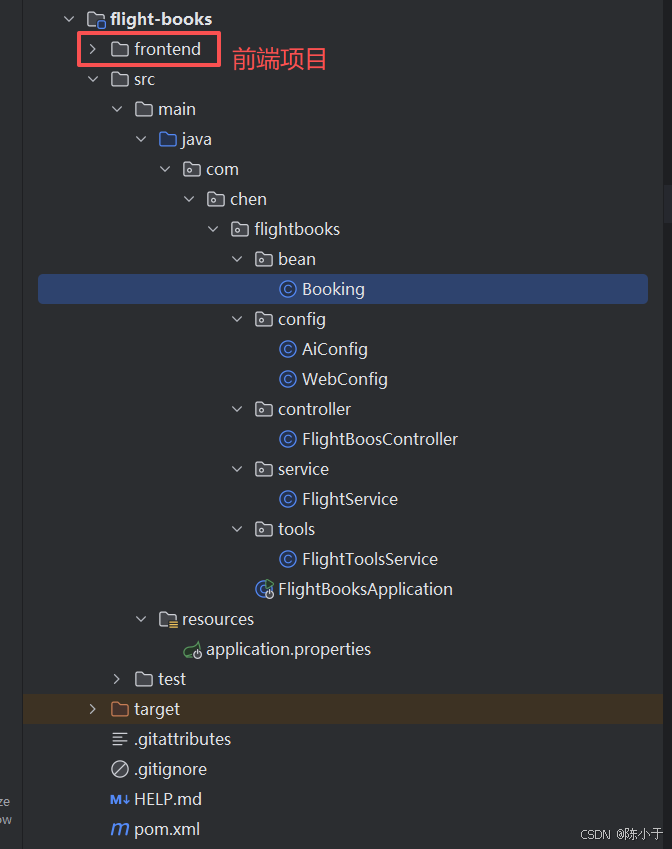672x849 pixels.
Task: Click the .gitignore file icon
Action: click(x=120, y=769)
